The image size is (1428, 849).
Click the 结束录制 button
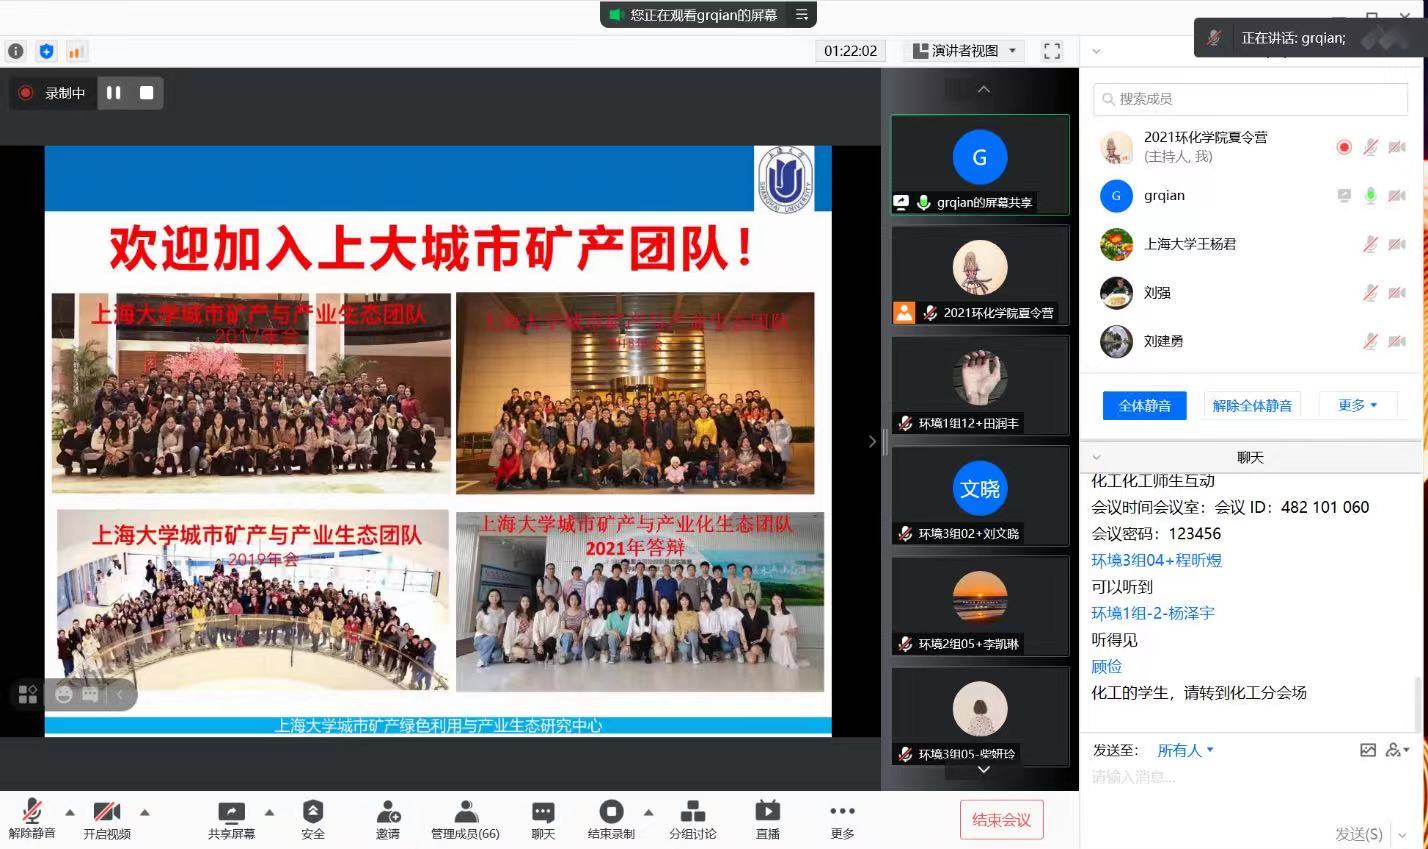tap(611, 818)
